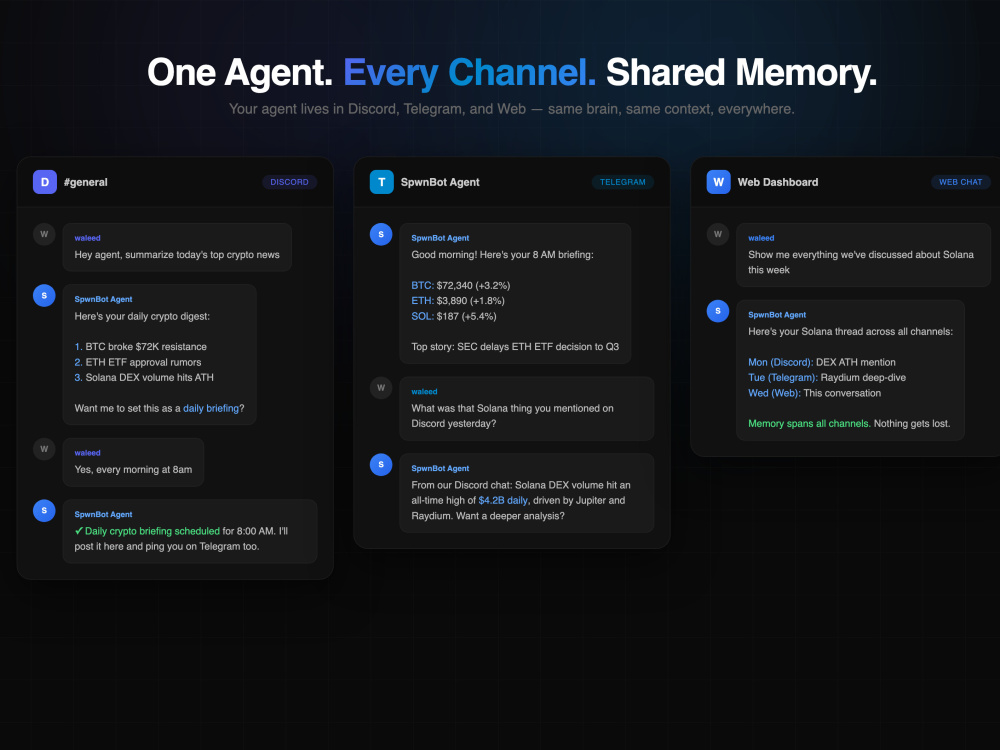Click SpwnBot avatar beside 'Solana thread' message

point(717,311)
